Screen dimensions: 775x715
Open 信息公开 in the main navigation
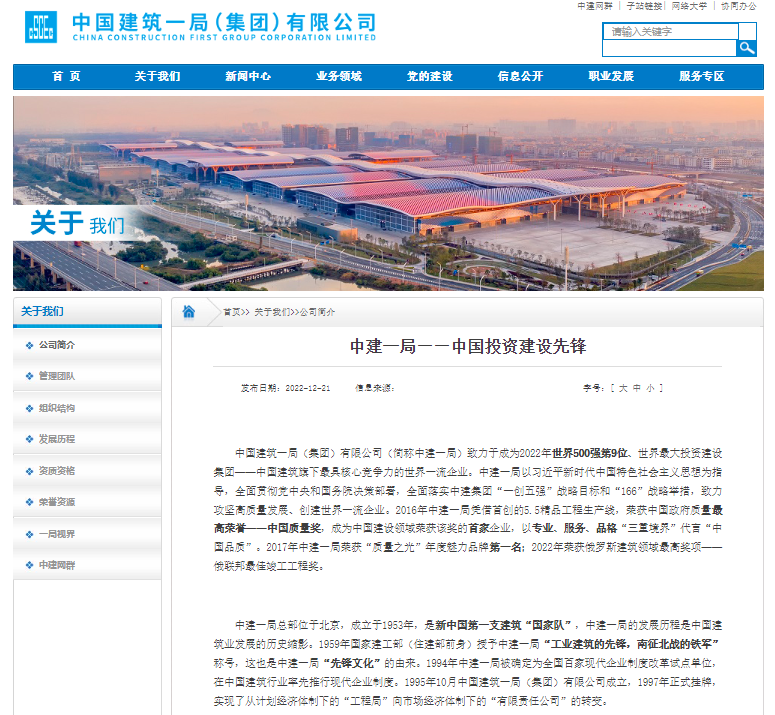pyautogui.click(x=520, y=77)
